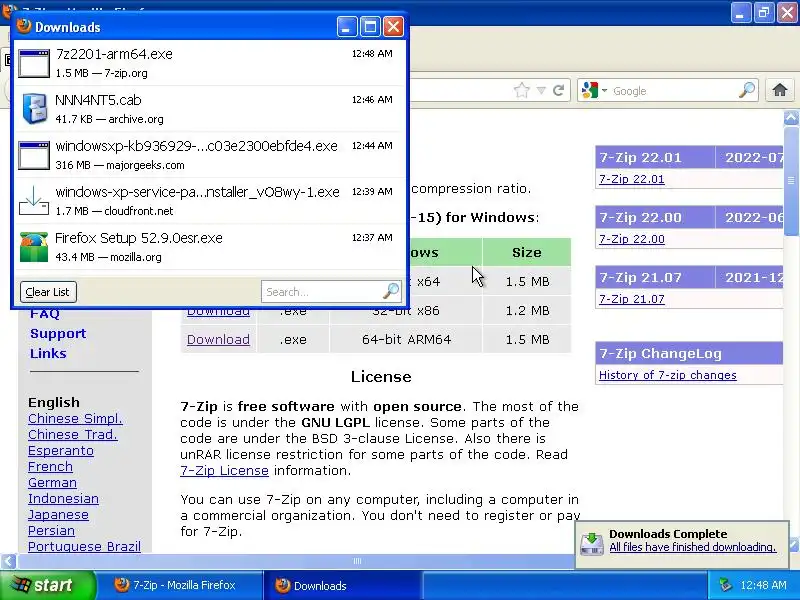Click the magnifier in Downloads search box

click(x=391, y=291)
